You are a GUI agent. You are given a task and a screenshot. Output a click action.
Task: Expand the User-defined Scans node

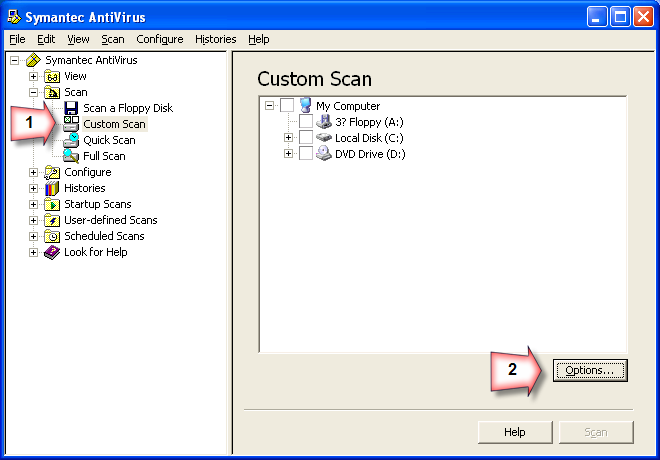33,220
